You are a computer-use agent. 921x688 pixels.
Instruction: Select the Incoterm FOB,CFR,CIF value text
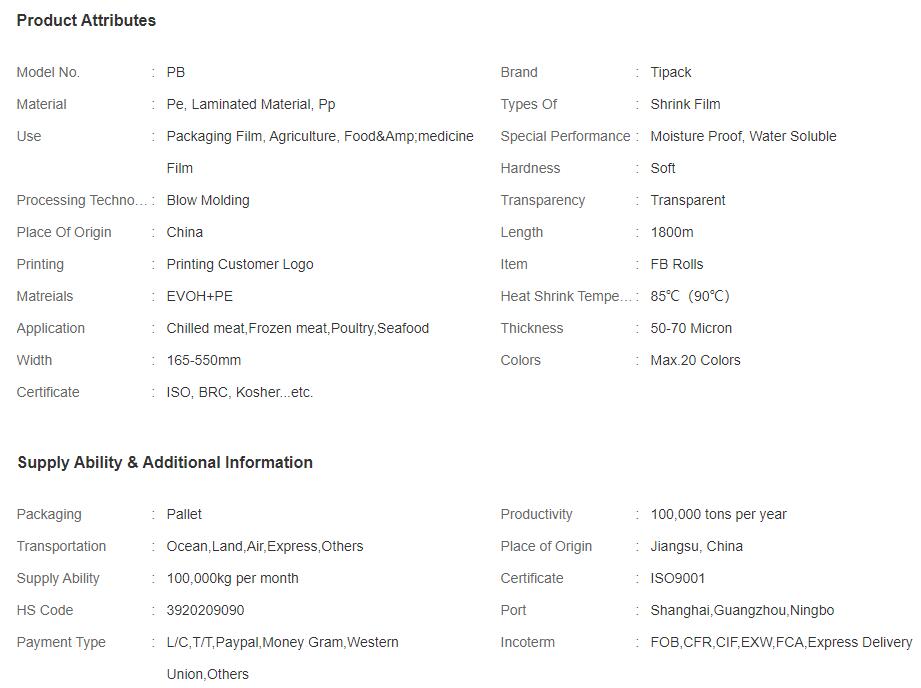pyautogui.click(x=781, y=642)
